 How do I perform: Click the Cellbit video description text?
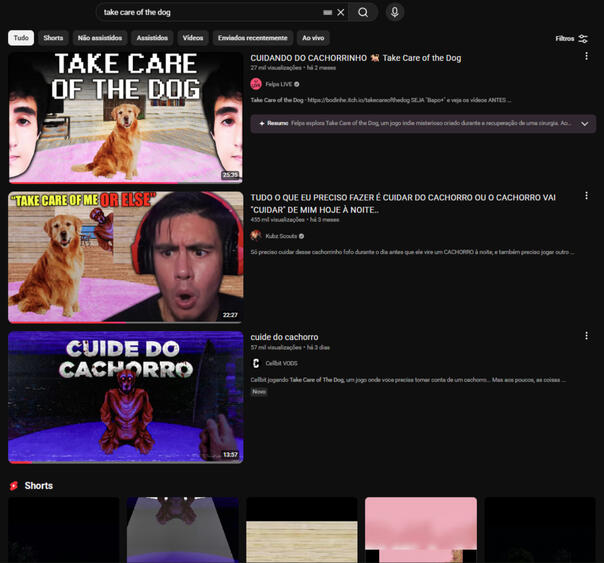click(x=408, y=380)
